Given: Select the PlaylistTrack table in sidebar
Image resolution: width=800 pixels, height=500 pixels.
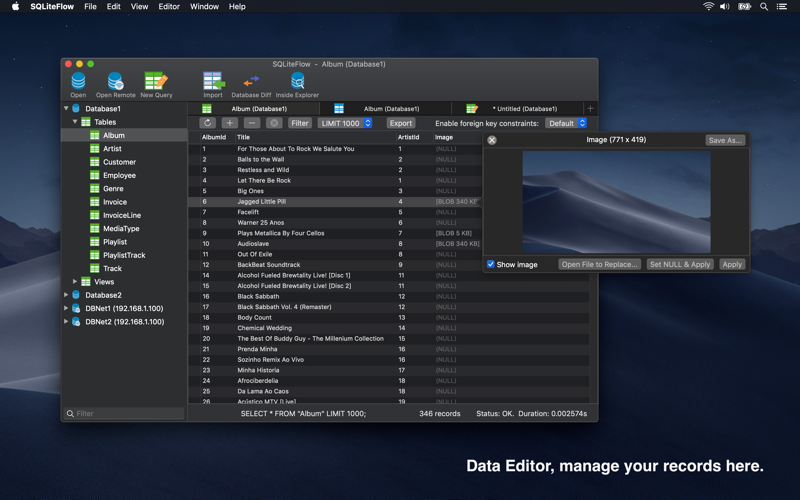Looking at the screenshot, I should click(124, 255).
